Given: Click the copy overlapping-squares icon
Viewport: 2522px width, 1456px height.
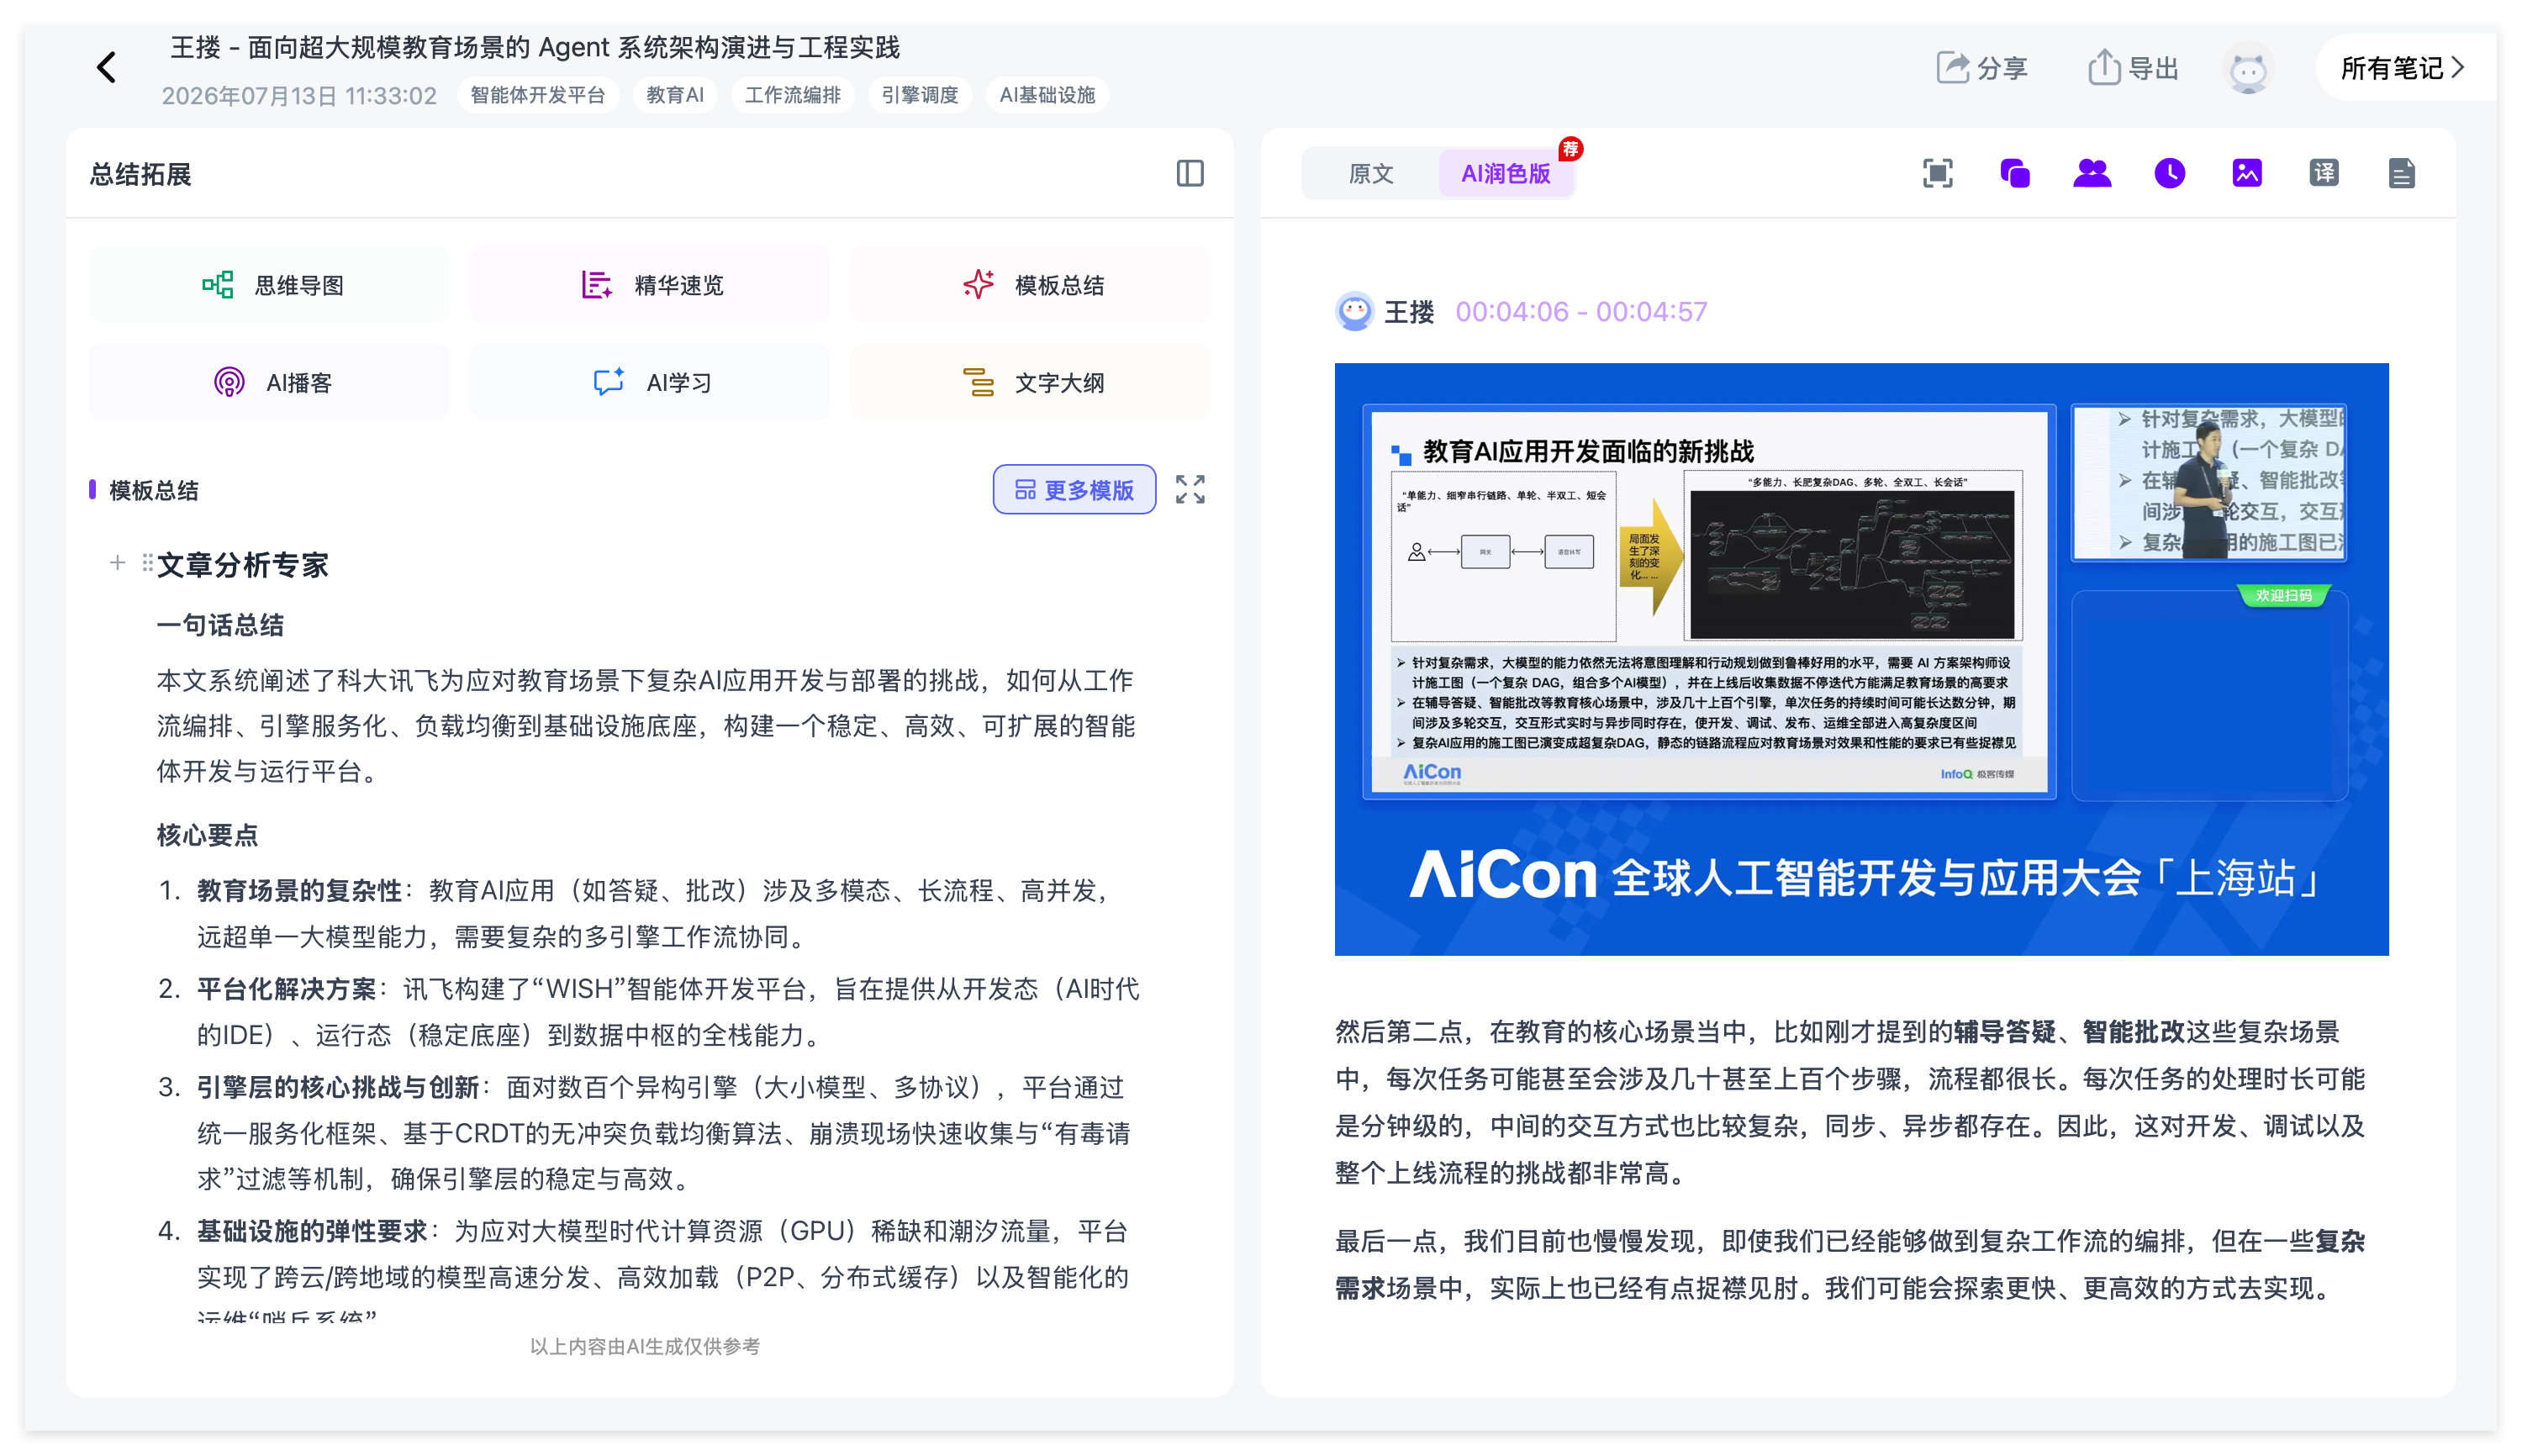Looking at the screenshot, I should (x=2014, y=173).
